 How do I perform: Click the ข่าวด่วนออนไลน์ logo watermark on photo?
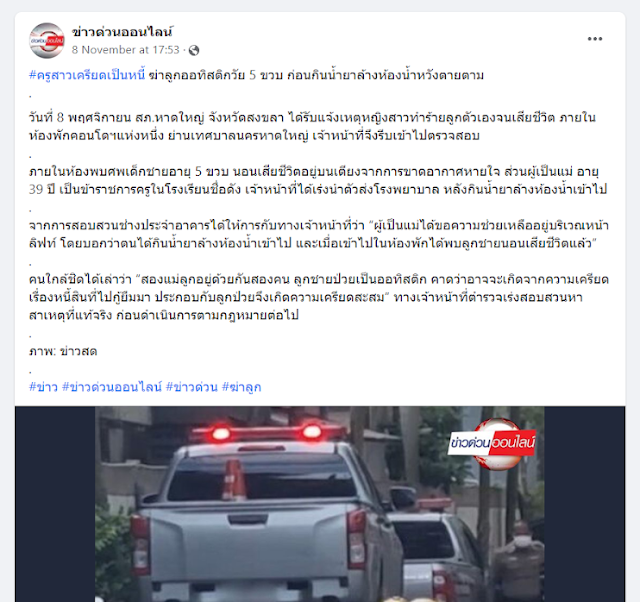coord(492,443)
